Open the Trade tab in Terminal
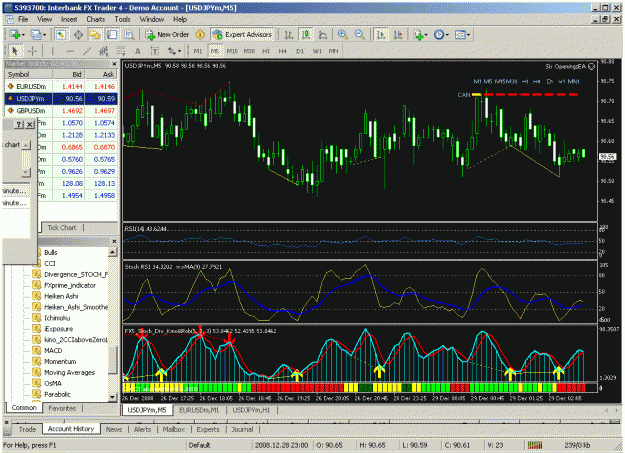Image resolution: width=625 pixels, height=453 pixels. (27, 429)
